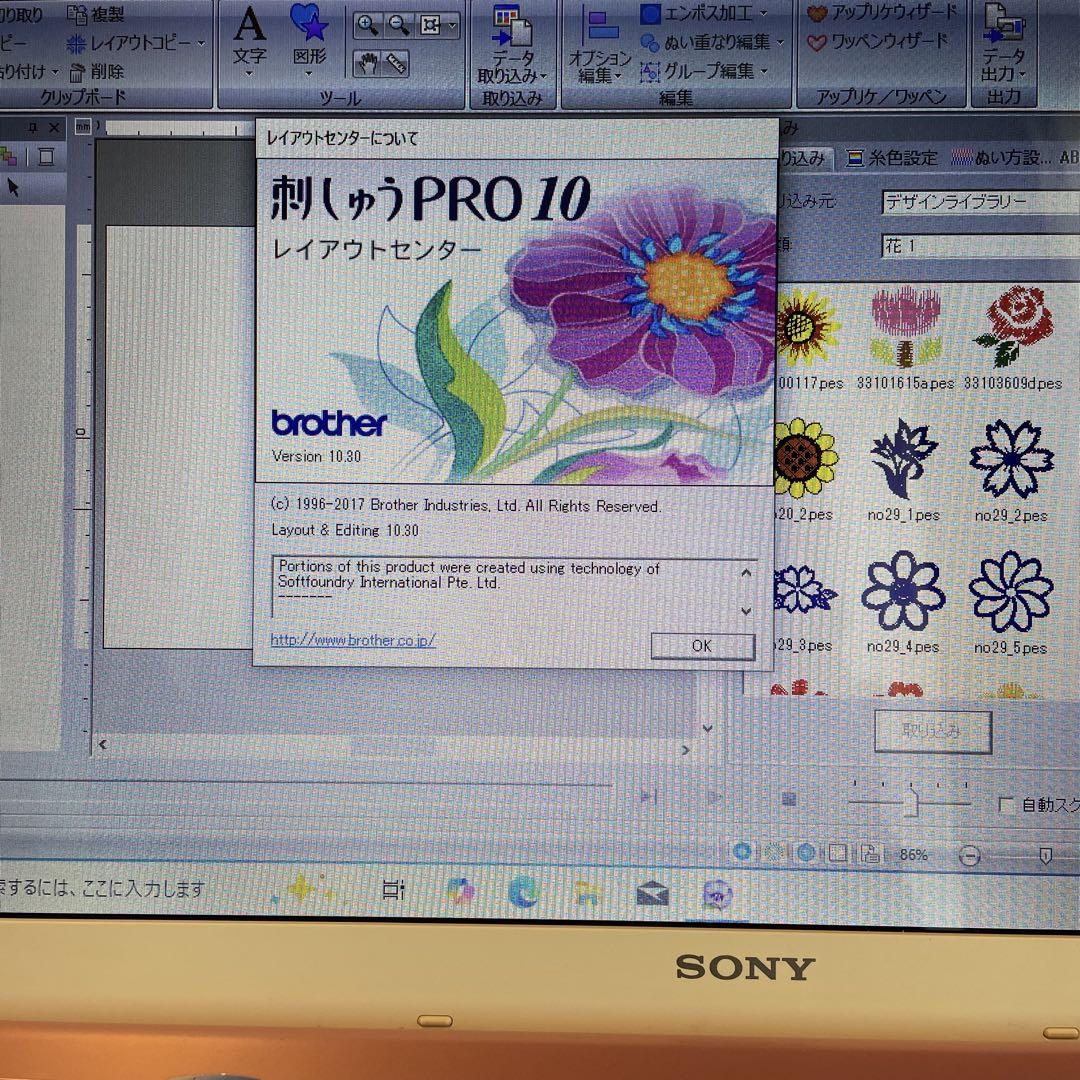The height and width of the screenshot is (1080, 1080).
Task: Click the pin icon on the left panel
Action: (32, 128)
